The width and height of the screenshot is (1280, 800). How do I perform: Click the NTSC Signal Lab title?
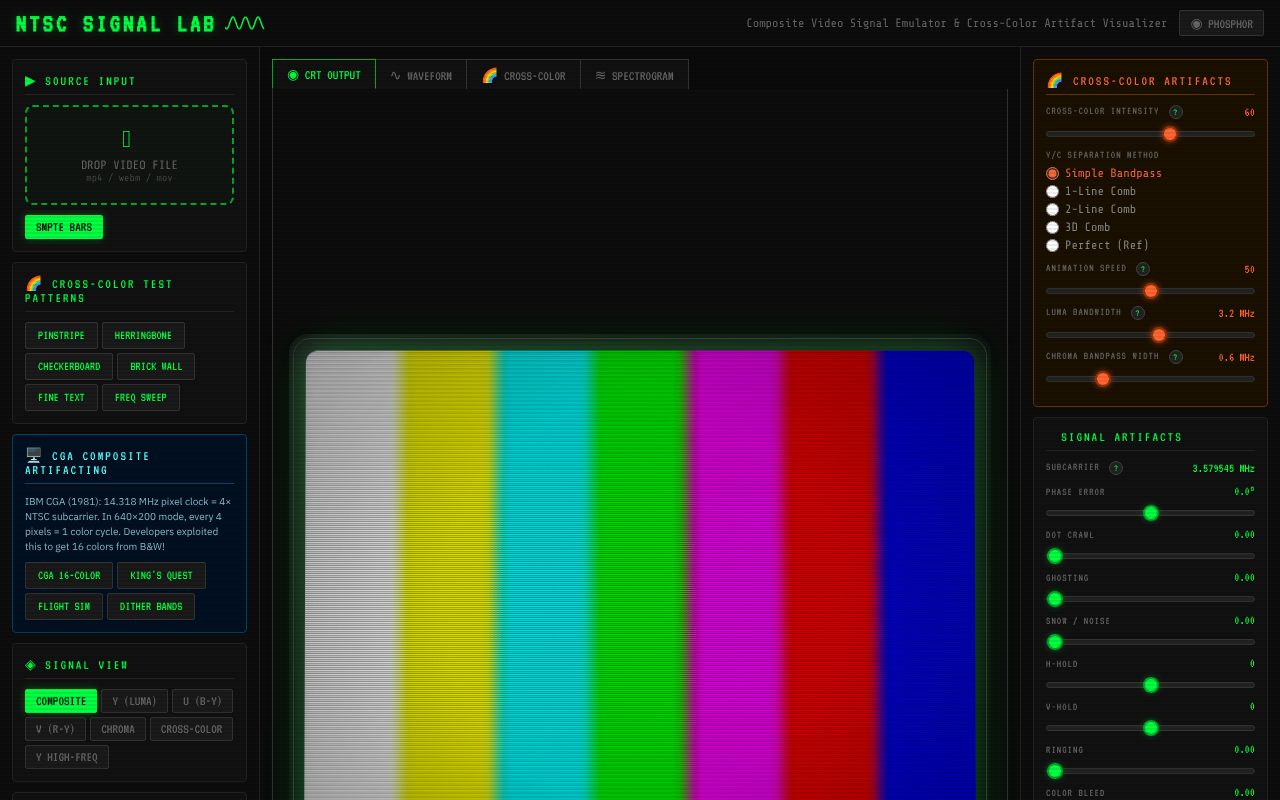(x=116, y=24)
